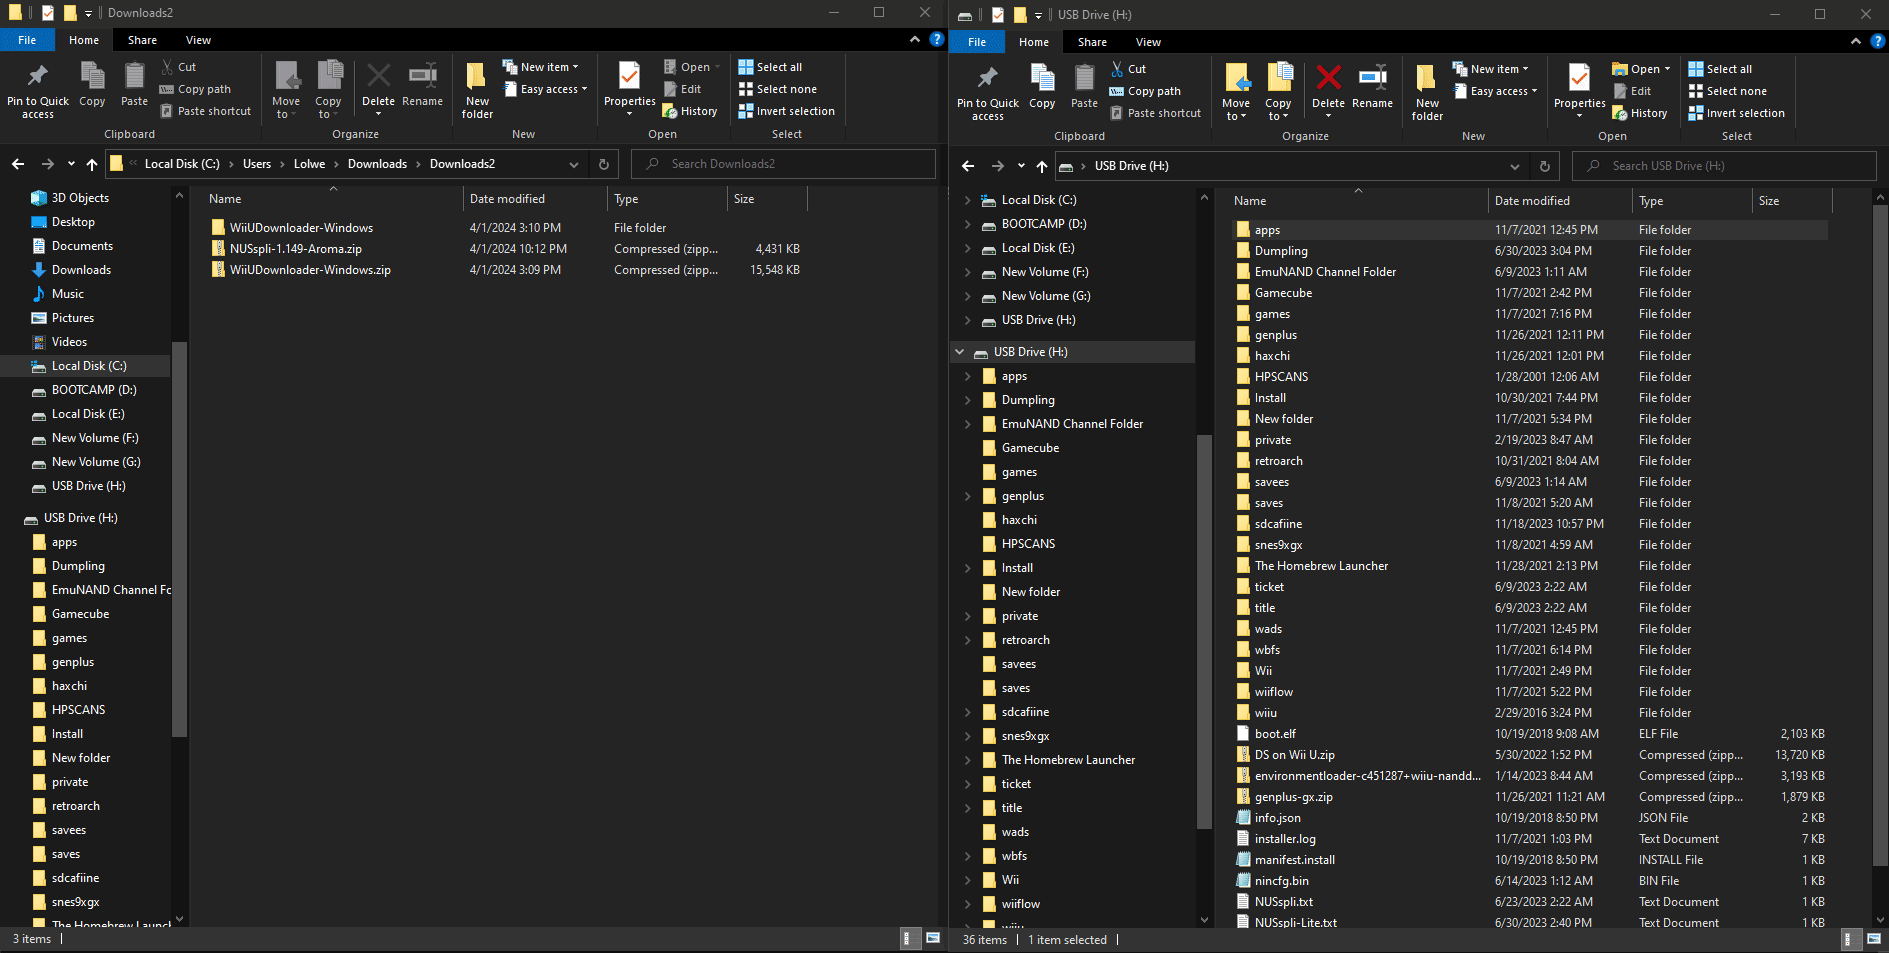1889x953 pixels.
Task: Go back in USB Drive window
Action: pos(968,166)
